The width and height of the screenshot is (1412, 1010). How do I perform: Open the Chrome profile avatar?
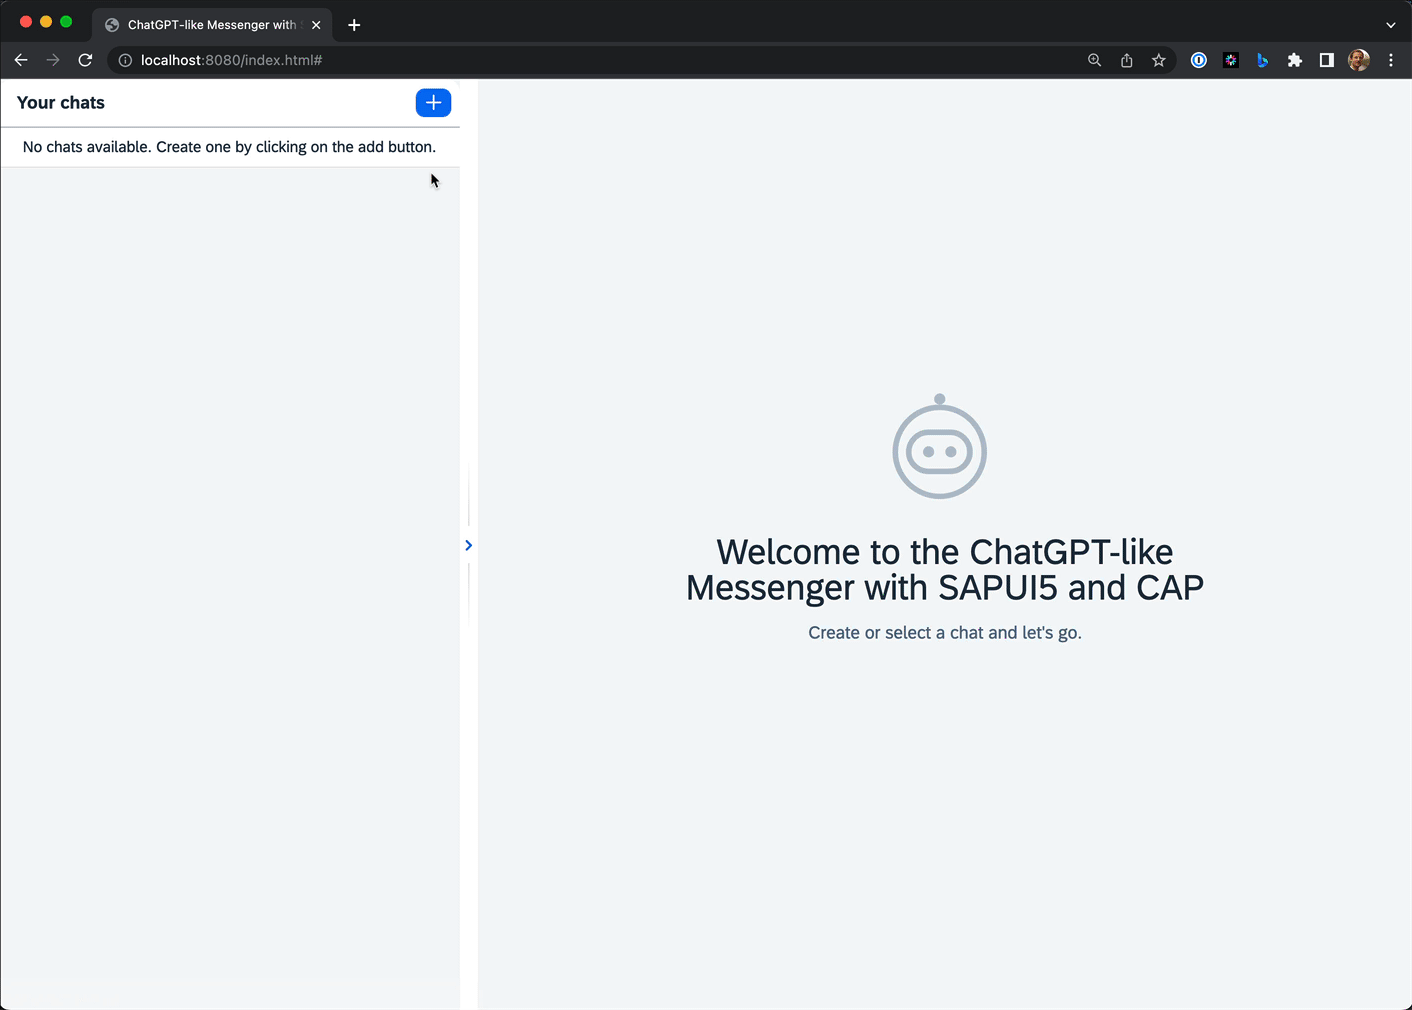(x=1358, y=60)
